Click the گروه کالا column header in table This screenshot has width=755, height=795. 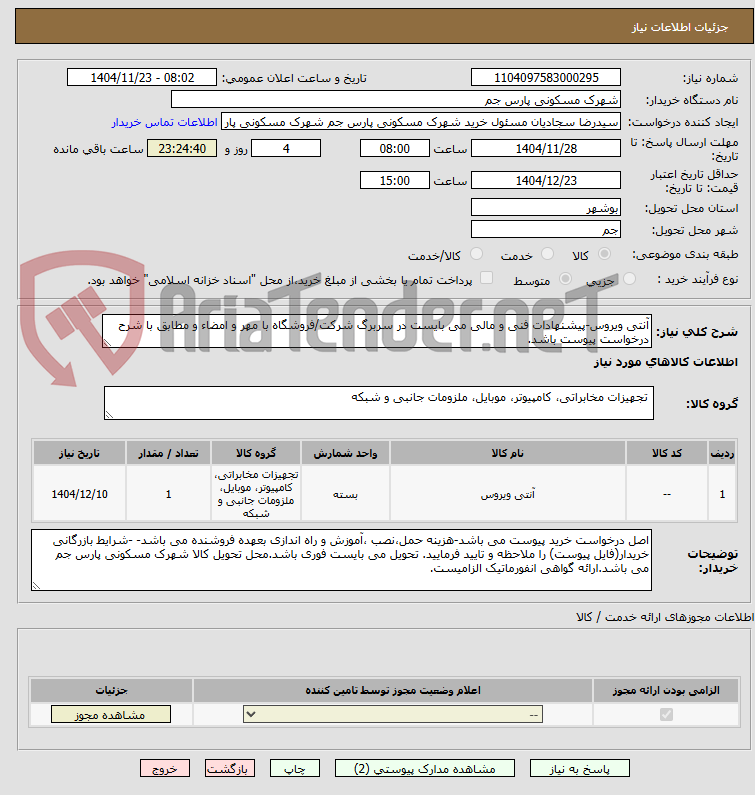[256, 453]
